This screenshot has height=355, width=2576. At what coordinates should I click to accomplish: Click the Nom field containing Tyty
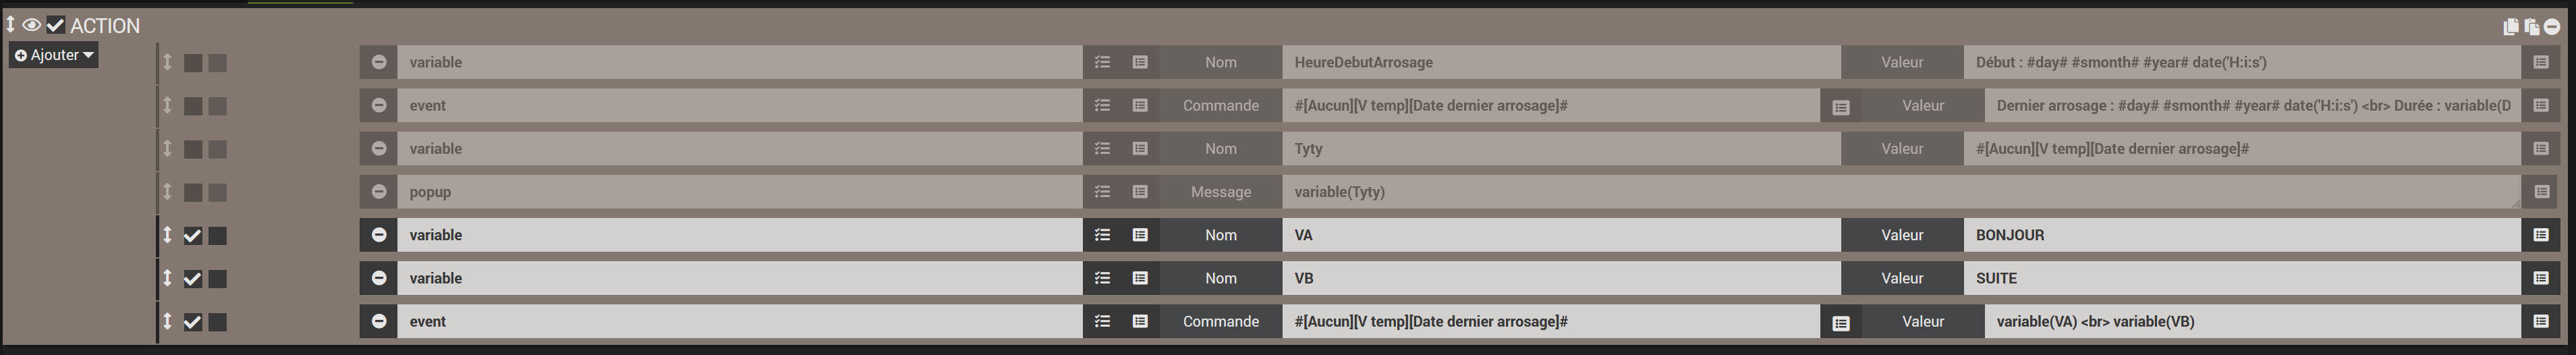point(1560,149)
